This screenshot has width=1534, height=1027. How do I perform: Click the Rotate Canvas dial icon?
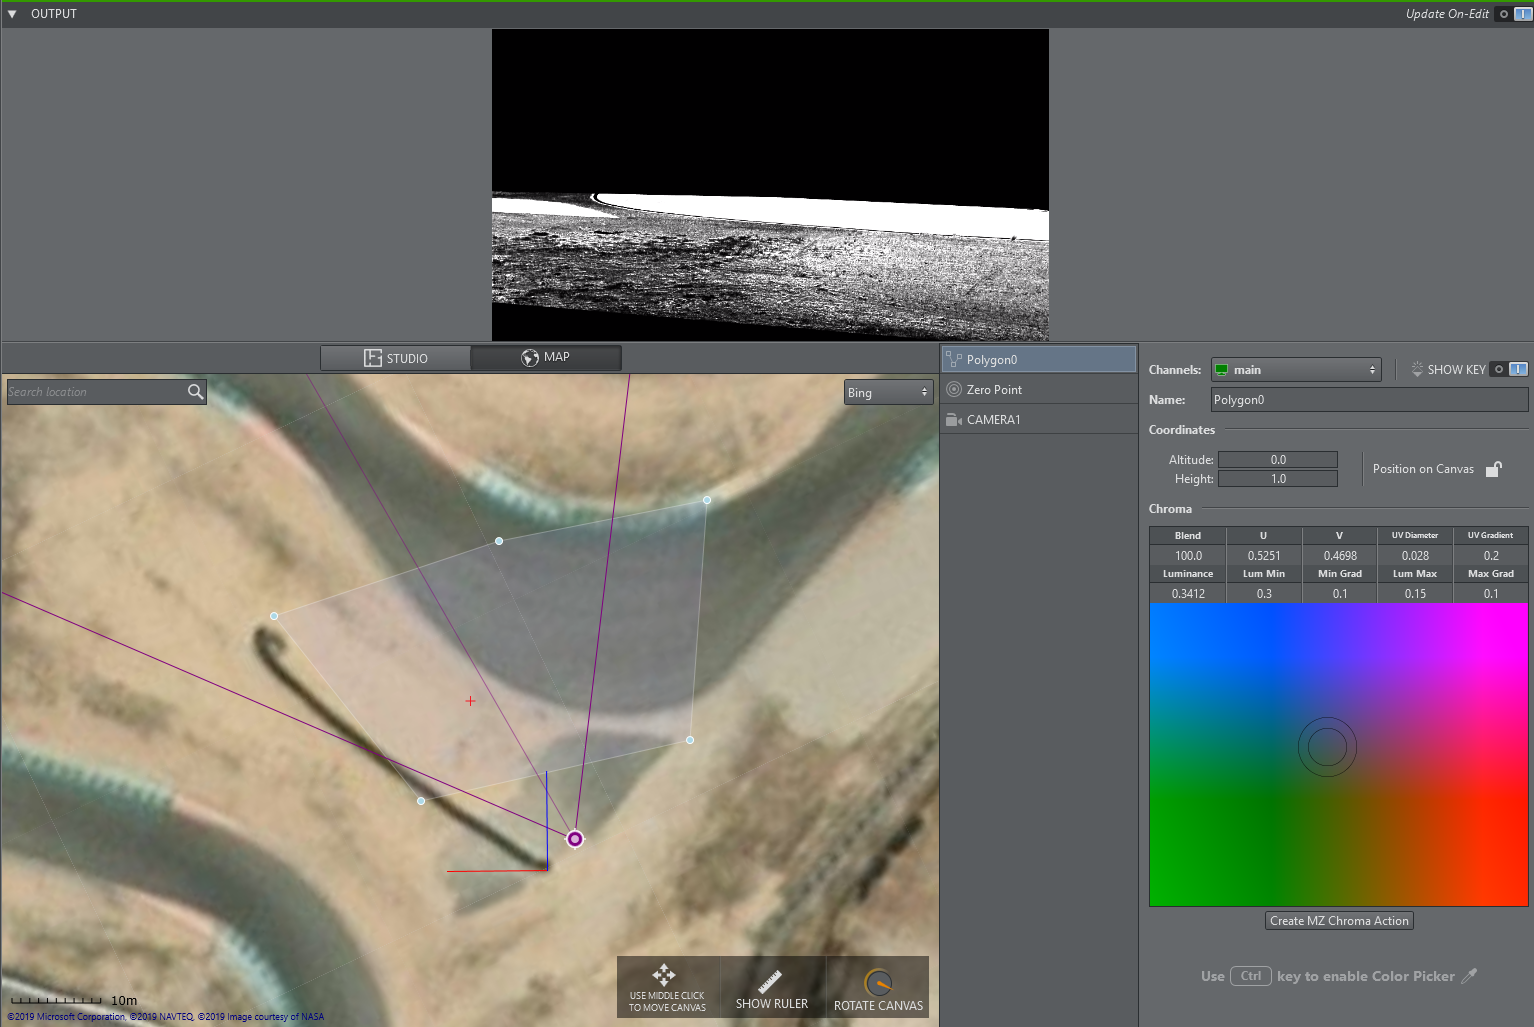point(878,983)
